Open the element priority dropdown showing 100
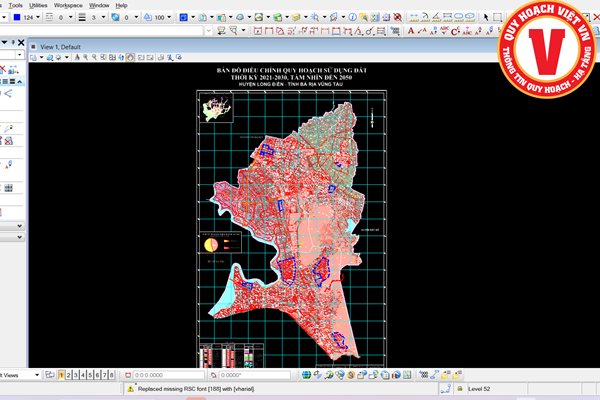 coord(169,17)
